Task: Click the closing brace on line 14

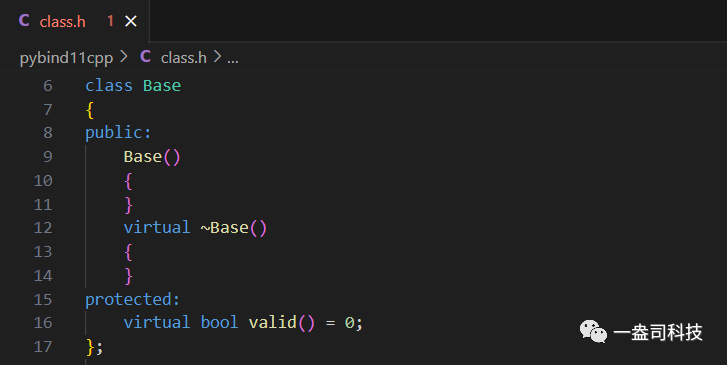Action: 128,275
